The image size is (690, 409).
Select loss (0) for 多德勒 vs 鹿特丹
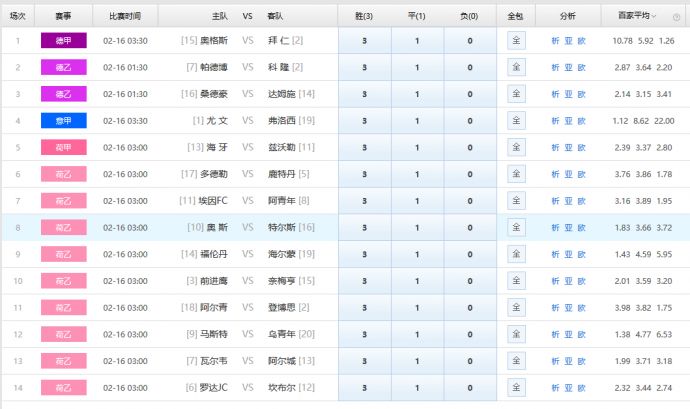pos(470,174)
